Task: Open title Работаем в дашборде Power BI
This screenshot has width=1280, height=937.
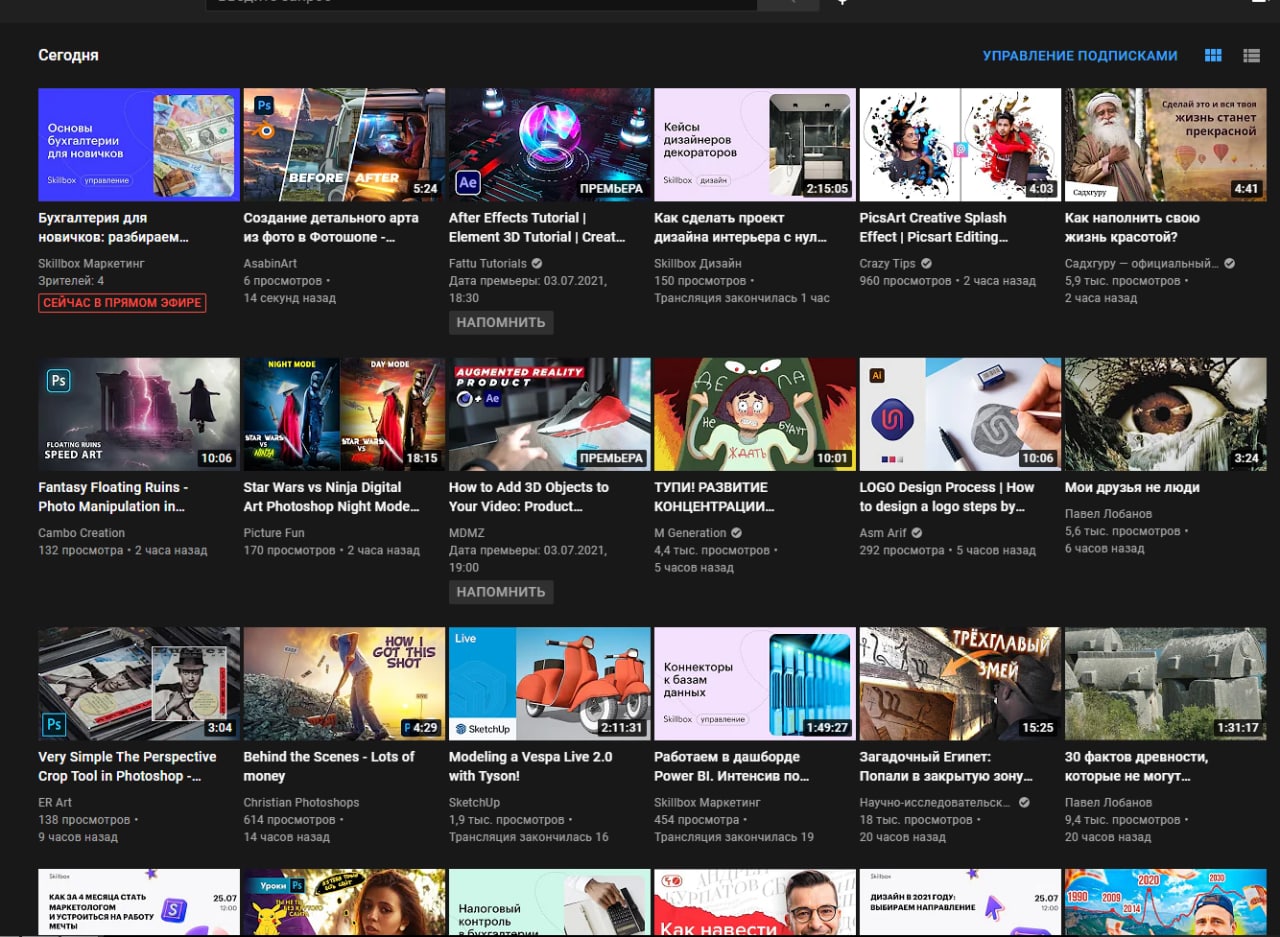Action: 732,766
